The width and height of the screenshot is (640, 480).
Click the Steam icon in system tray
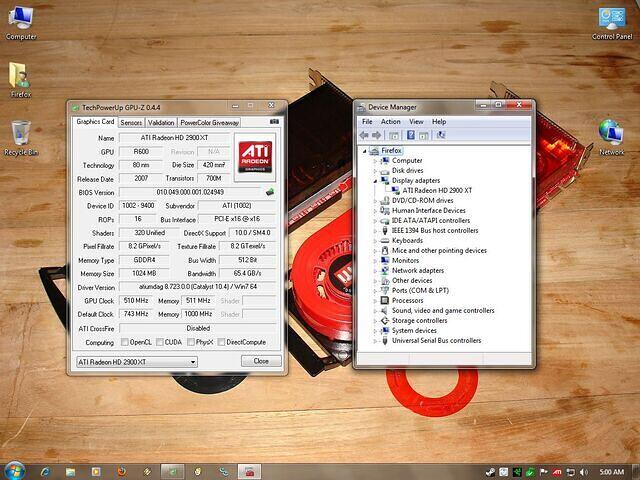490,472
